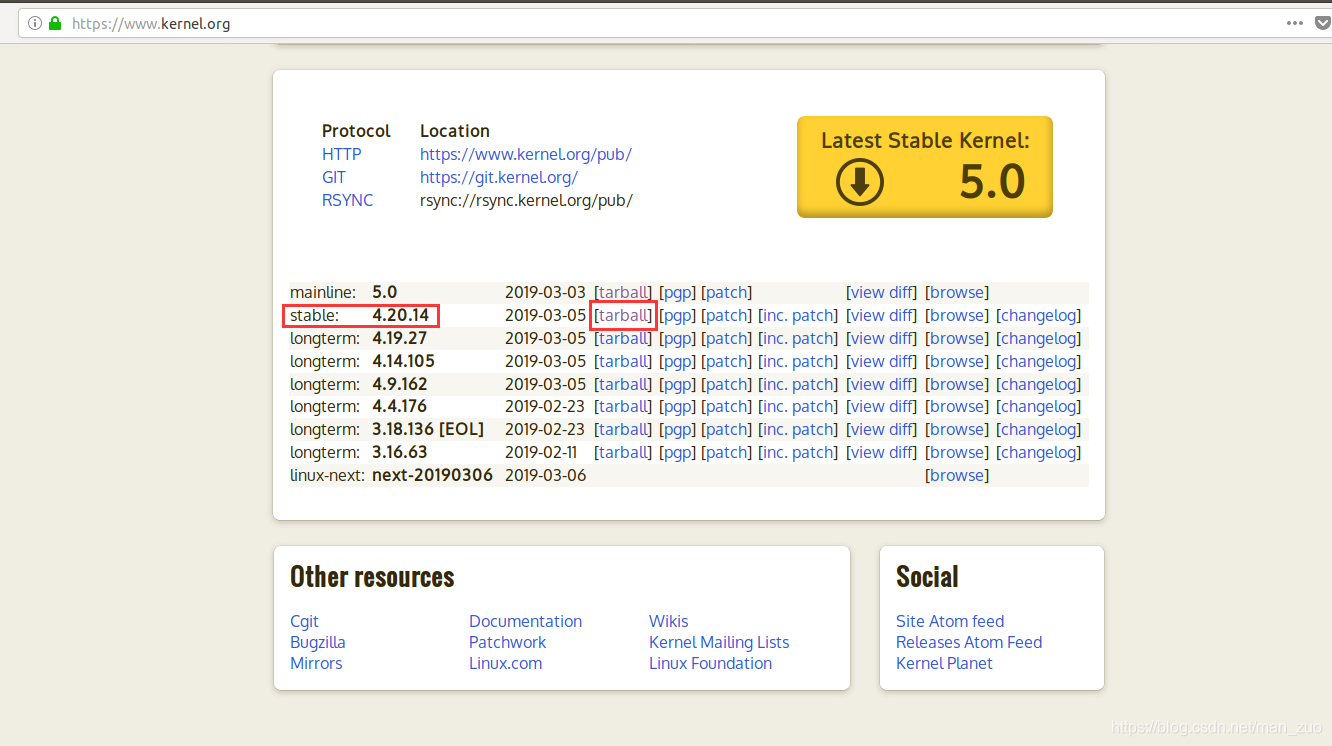
Task: Open https://www.kernel.org/pub/ location link
Action: pos(526,154)
